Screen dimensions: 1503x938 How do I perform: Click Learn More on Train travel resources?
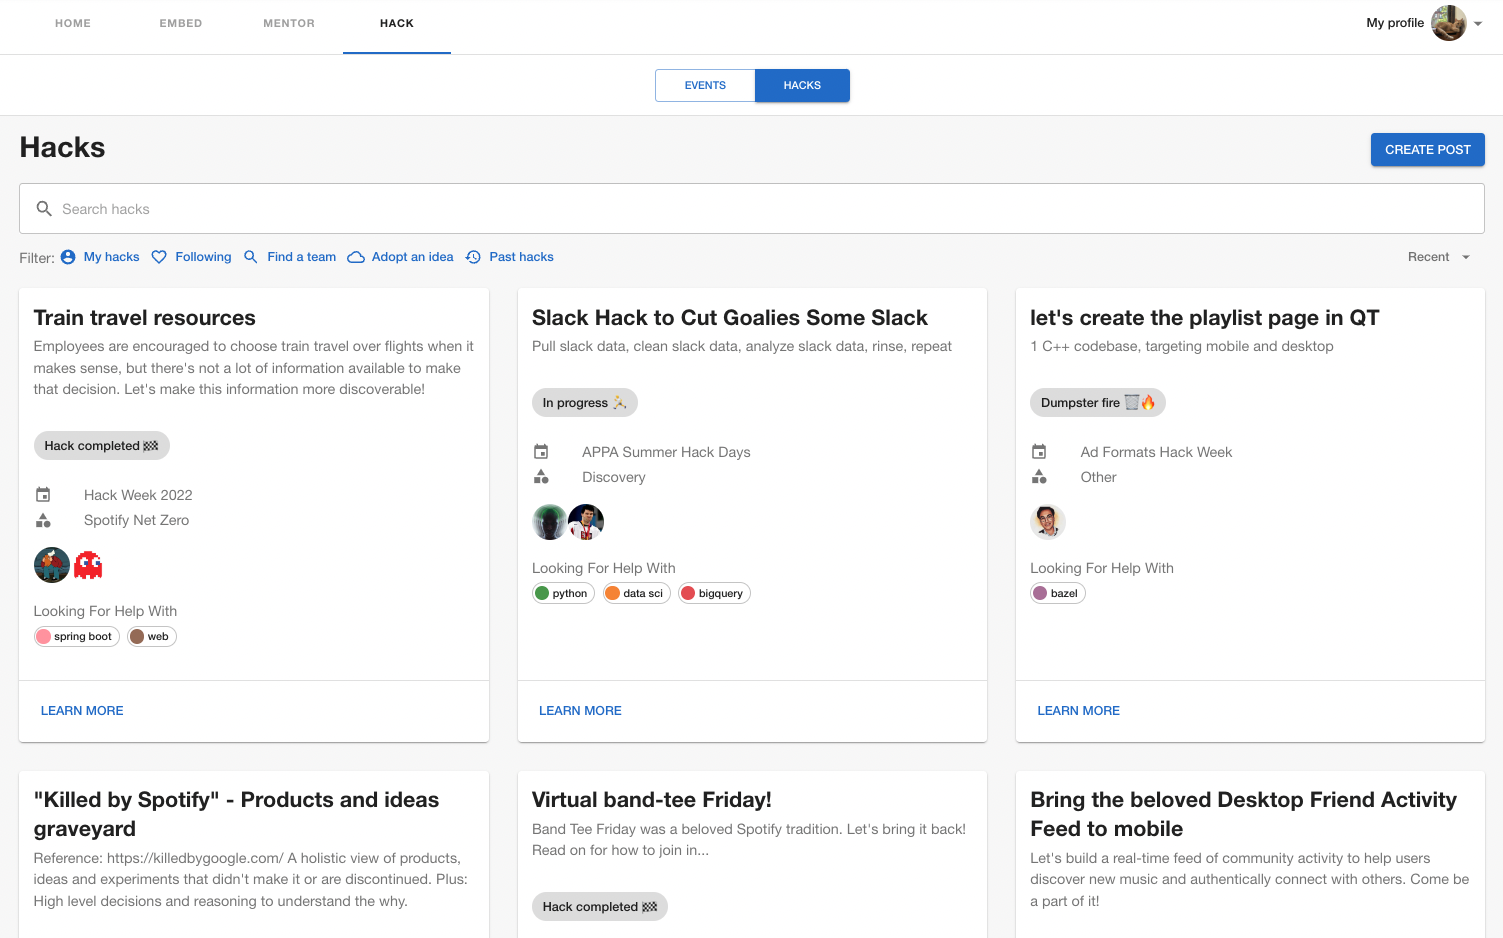point(82,711)
